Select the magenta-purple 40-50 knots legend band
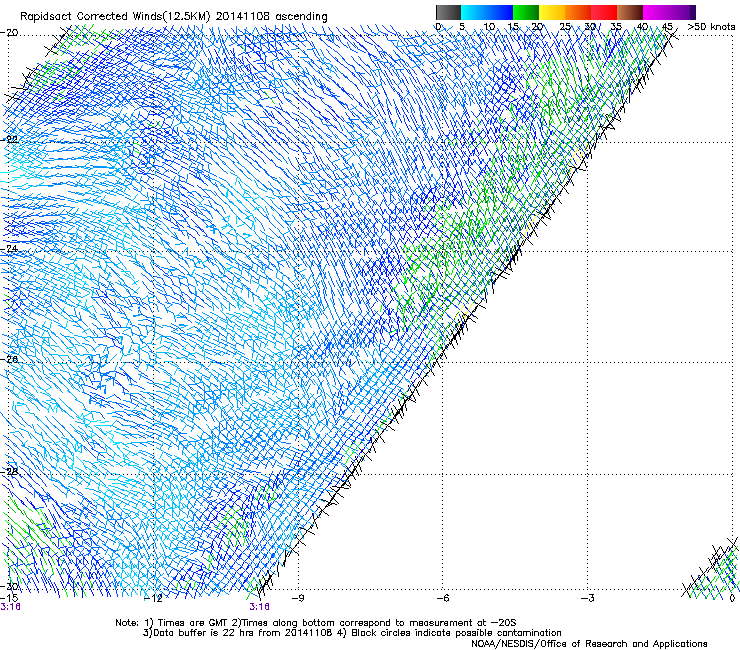The width and height of the screenshot is (740, 650). [669, 12]
